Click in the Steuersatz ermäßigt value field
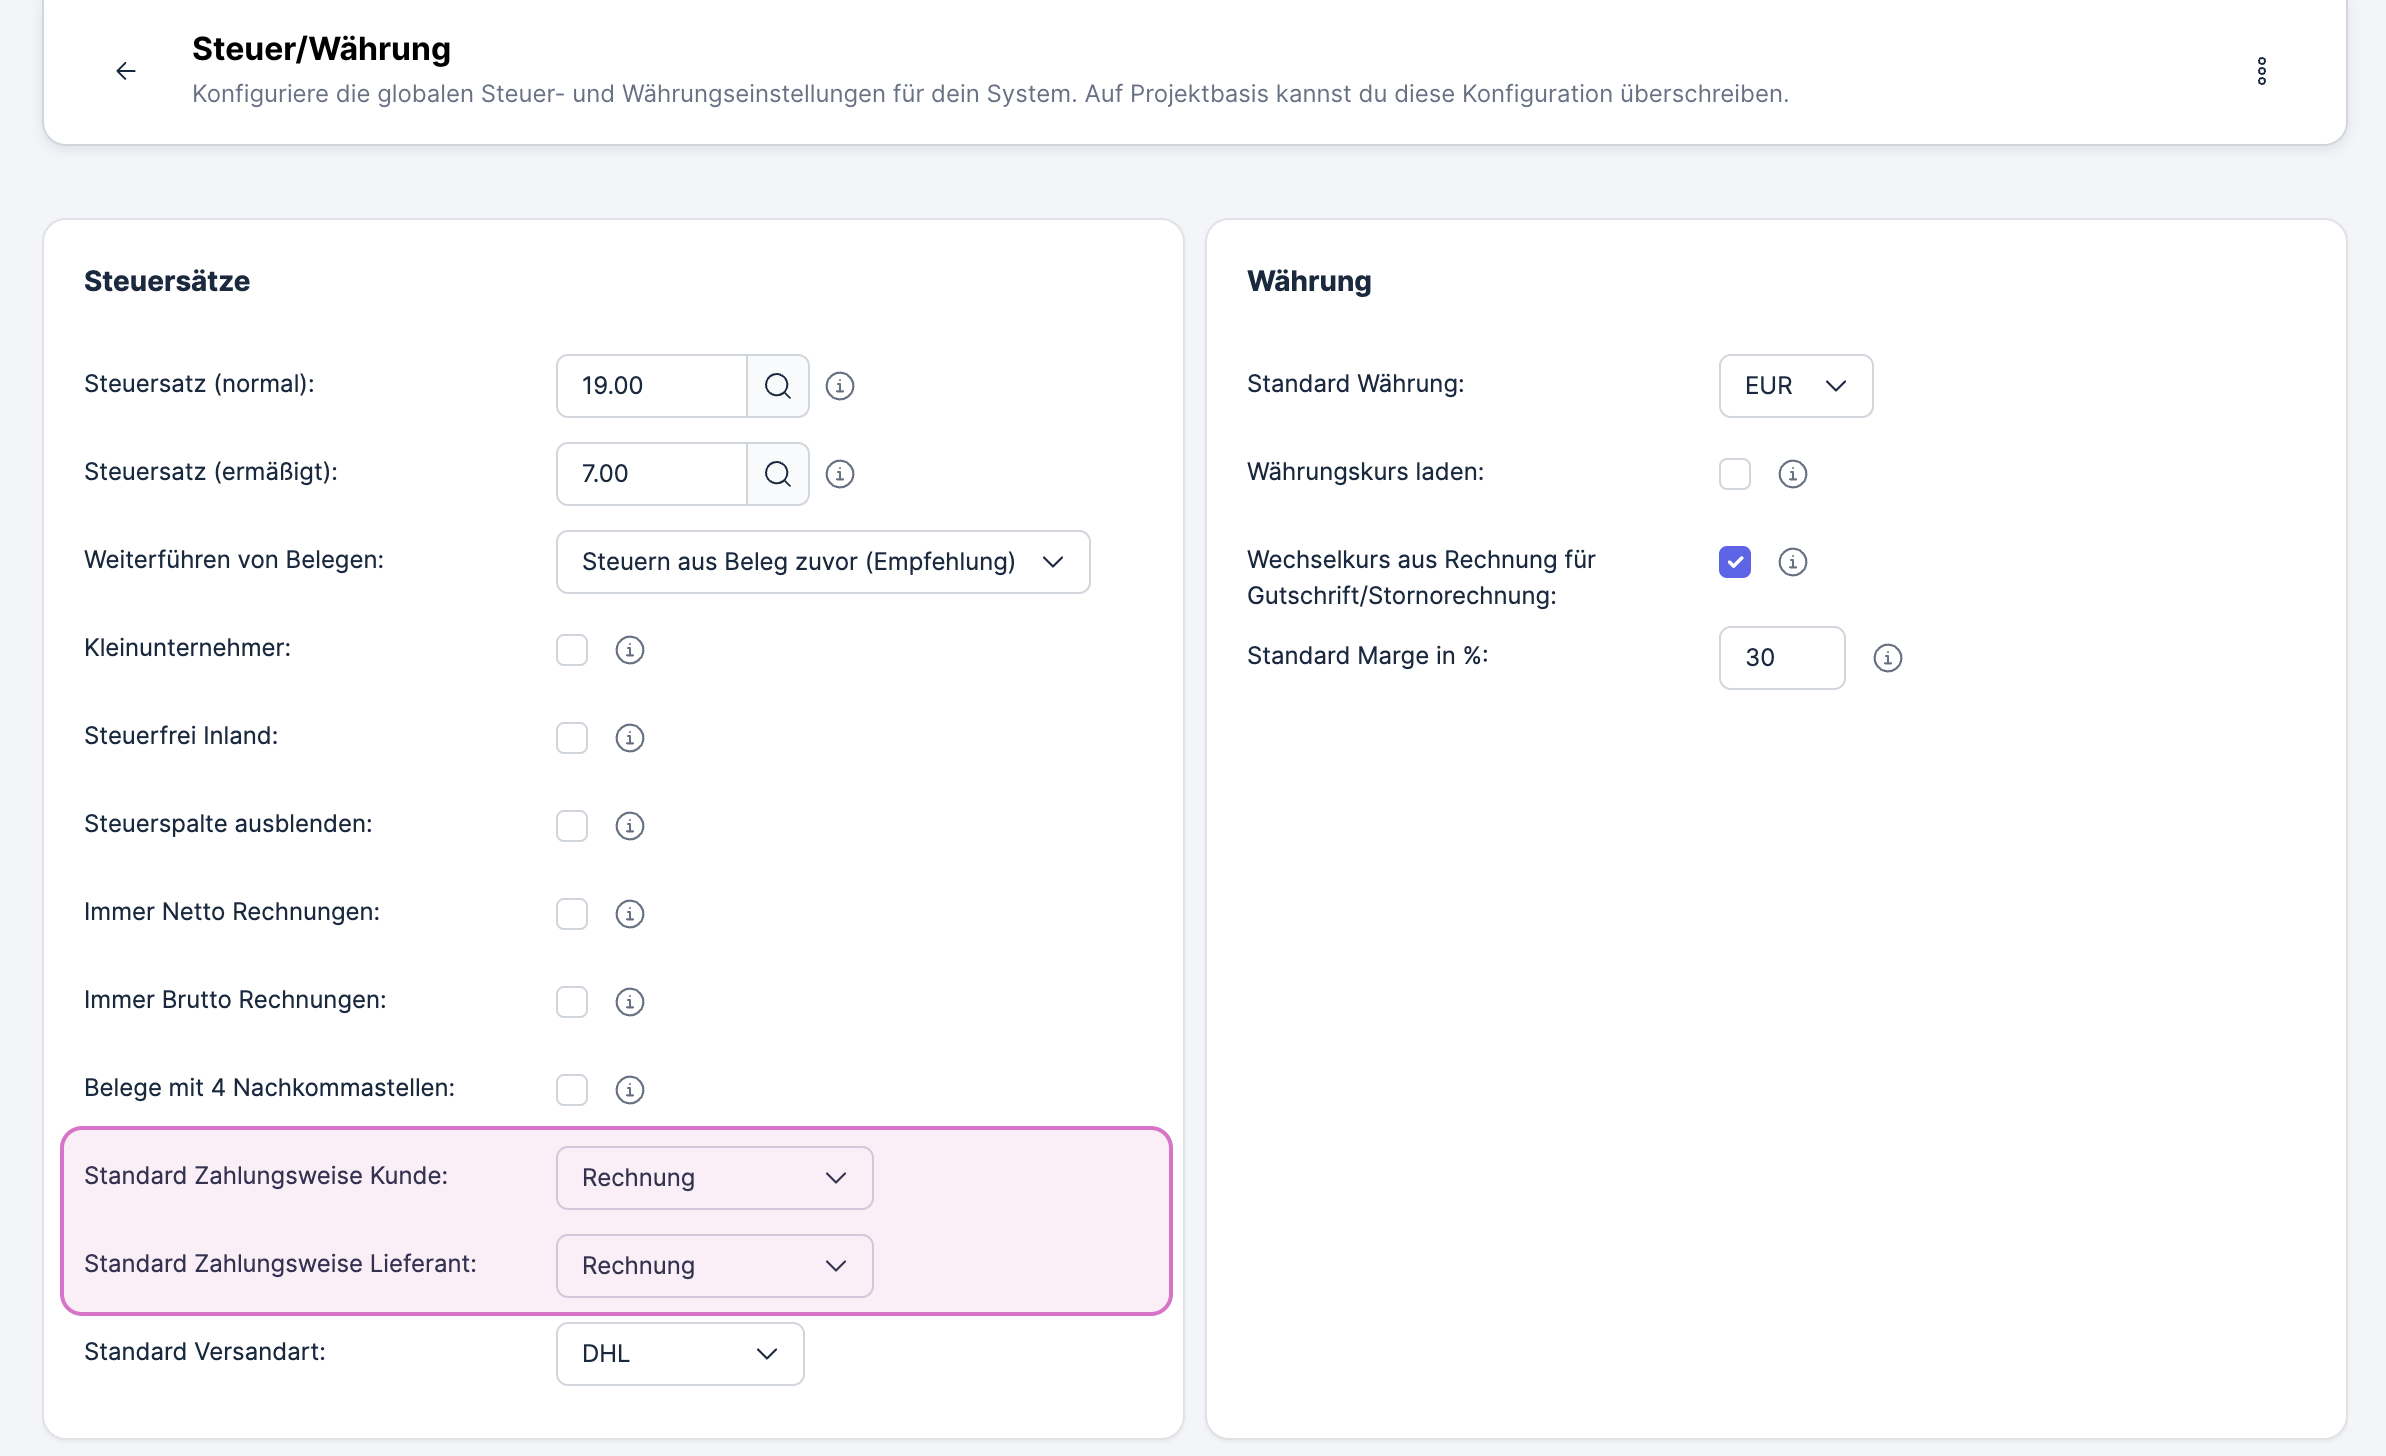Screen dimensions: 2386x1456 click(x=651, y=473)
